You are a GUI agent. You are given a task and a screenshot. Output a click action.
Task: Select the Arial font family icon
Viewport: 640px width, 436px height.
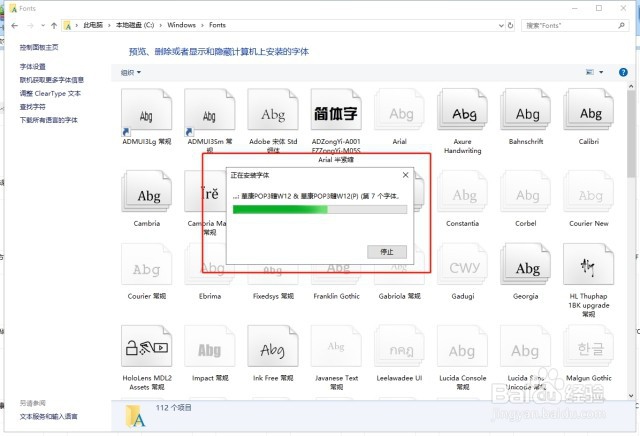[400, 110]
